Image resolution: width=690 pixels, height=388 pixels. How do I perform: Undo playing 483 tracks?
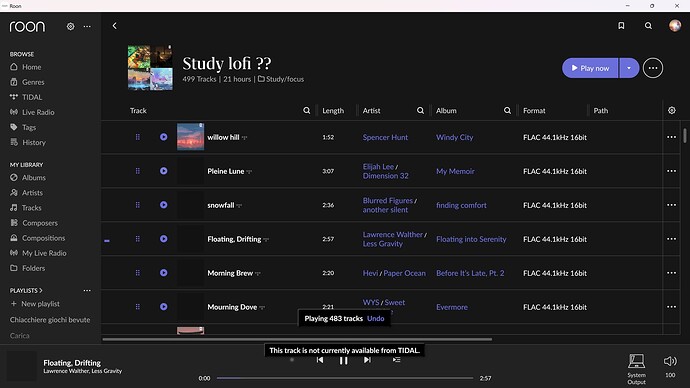click(375, 318)
